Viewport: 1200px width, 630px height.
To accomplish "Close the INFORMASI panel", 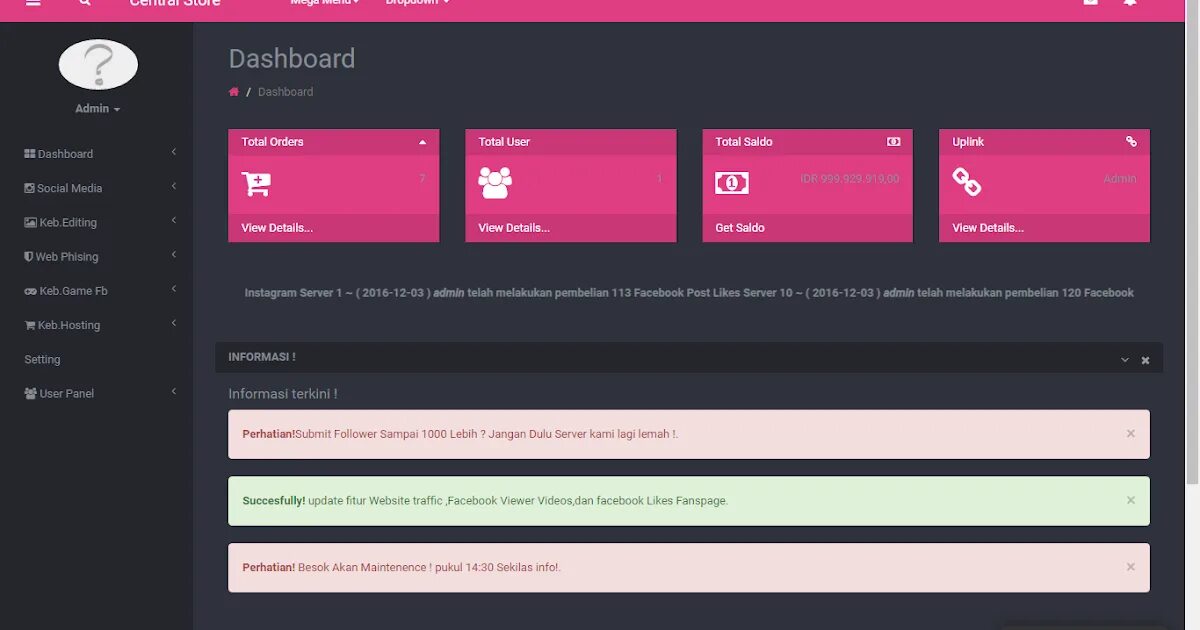I will pos(1146,360).
